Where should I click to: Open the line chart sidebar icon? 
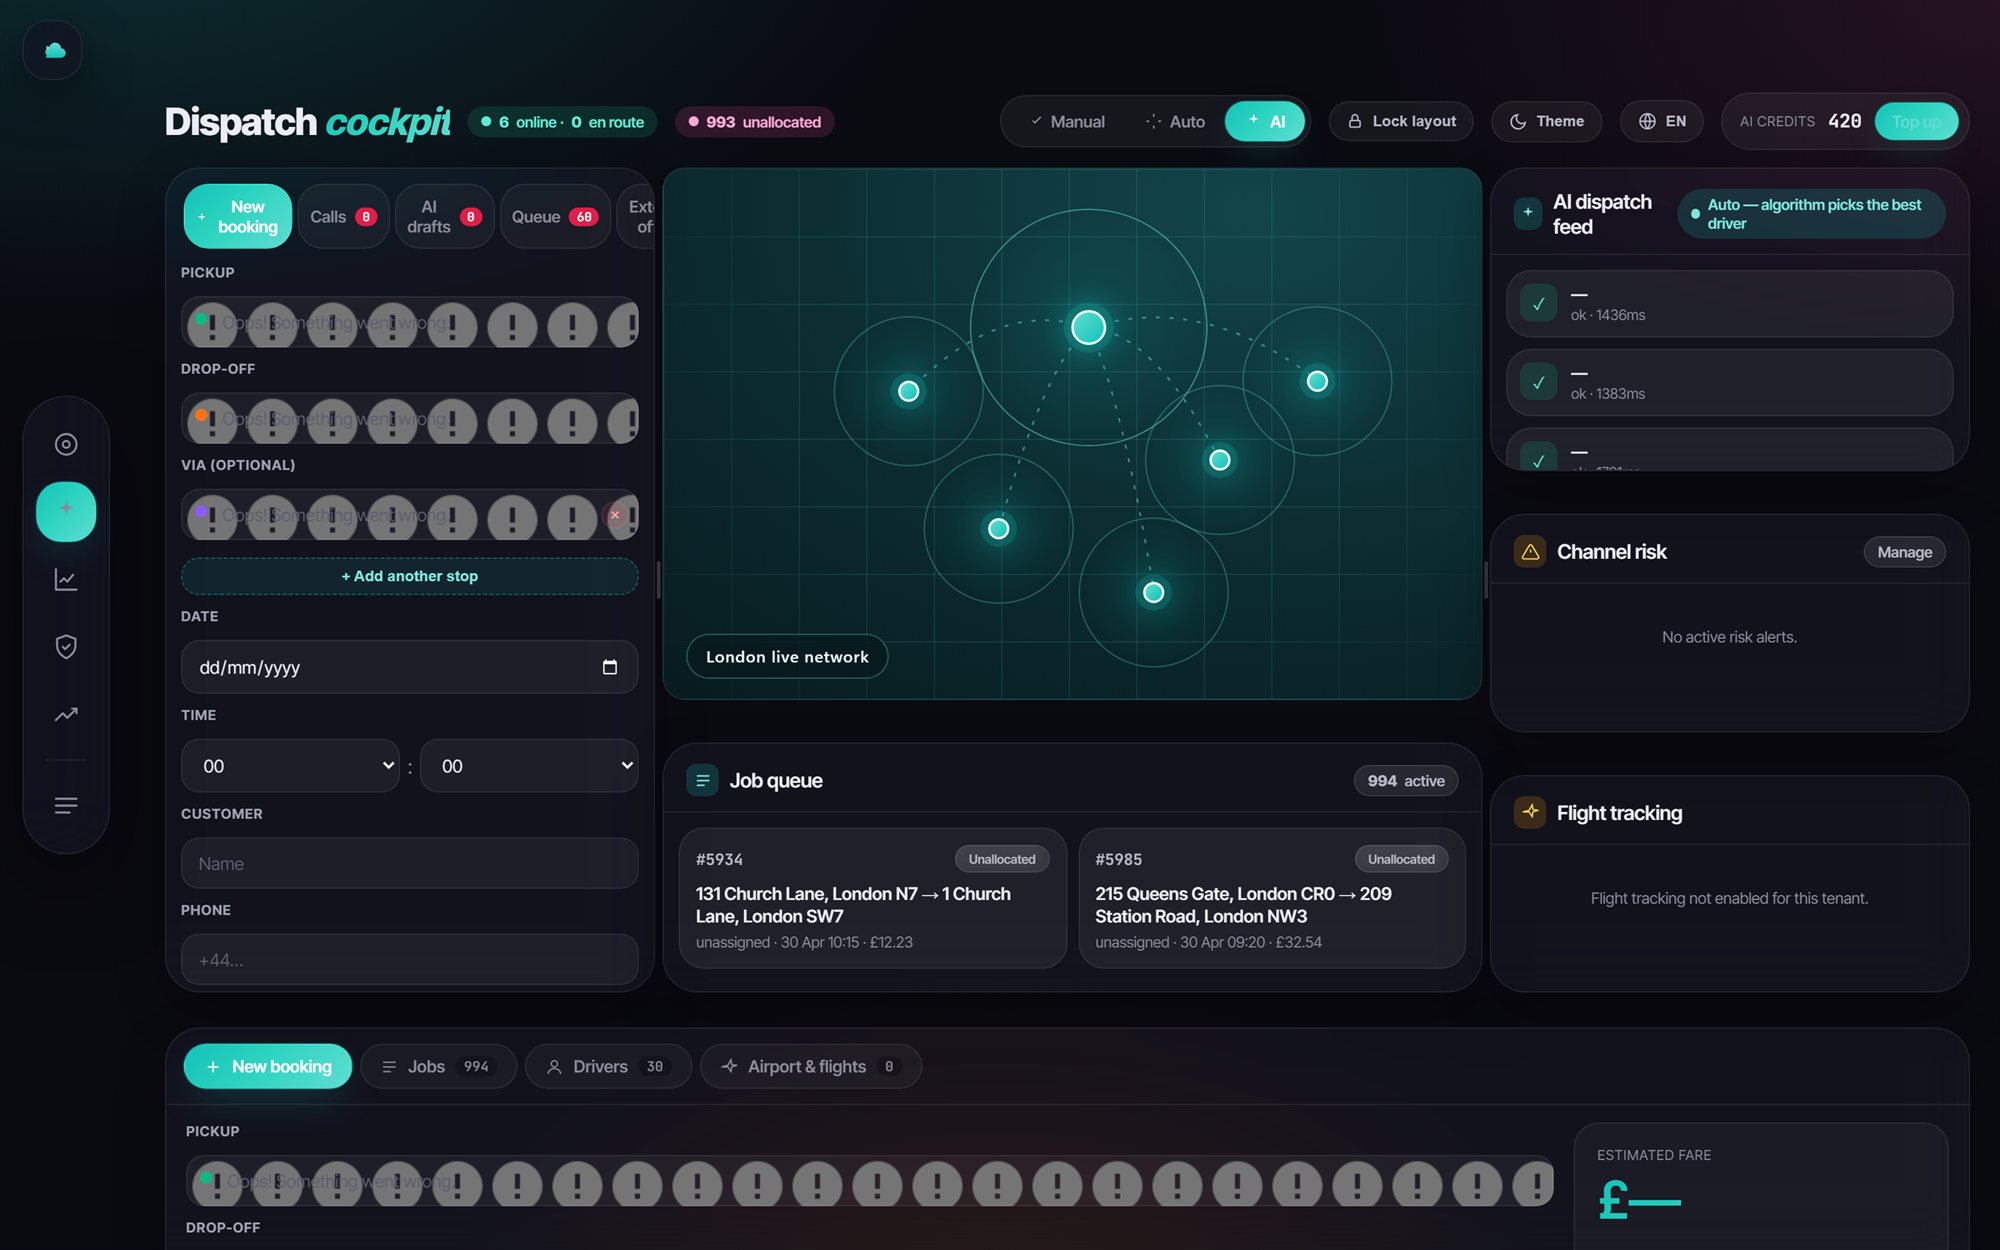pos(66,580)
